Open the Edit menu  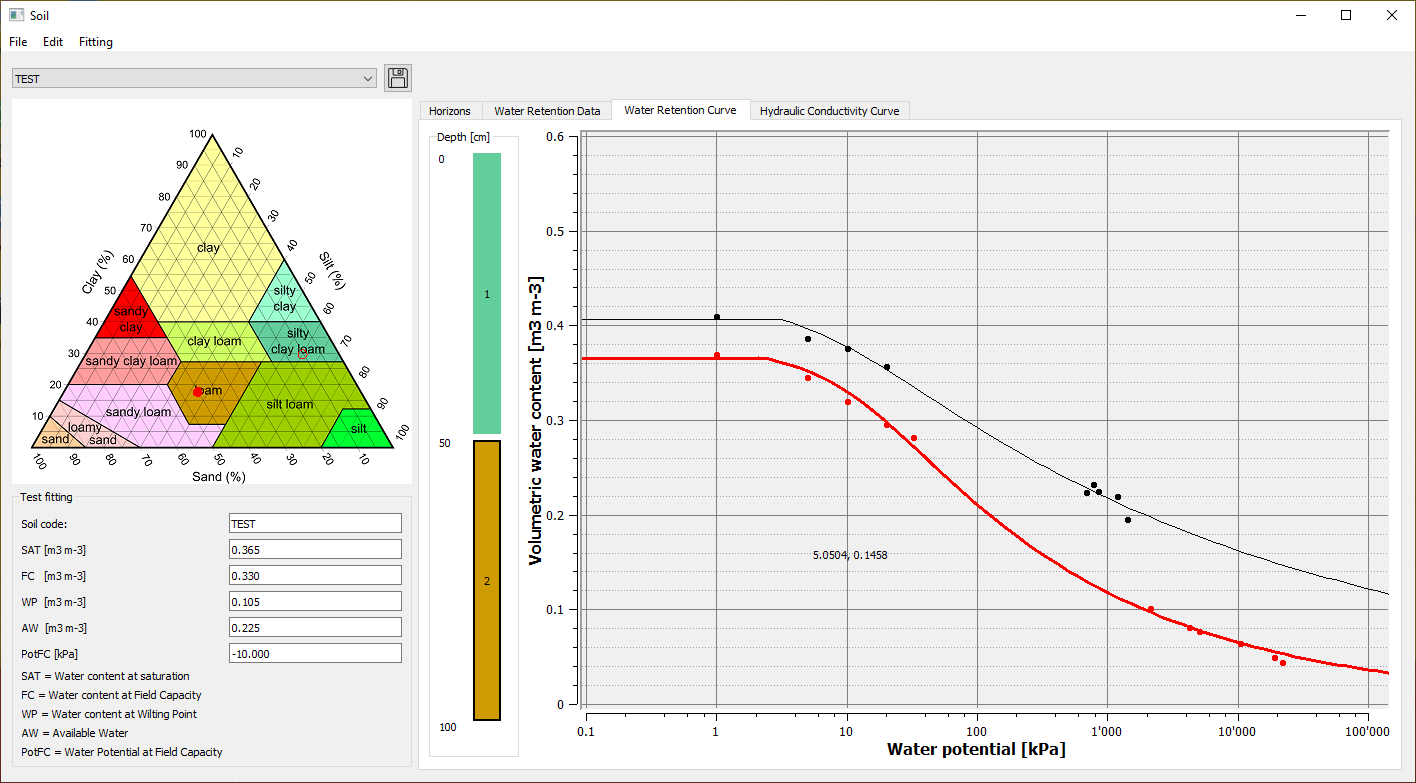point(53,42)
